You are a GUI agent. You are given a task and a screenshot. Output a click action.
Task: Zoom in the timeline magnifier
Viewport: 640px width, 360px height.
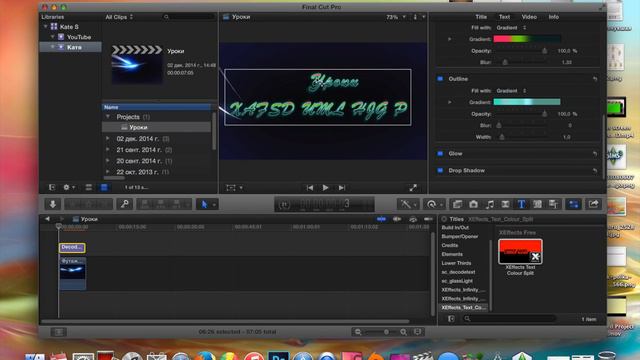point(403,332)
